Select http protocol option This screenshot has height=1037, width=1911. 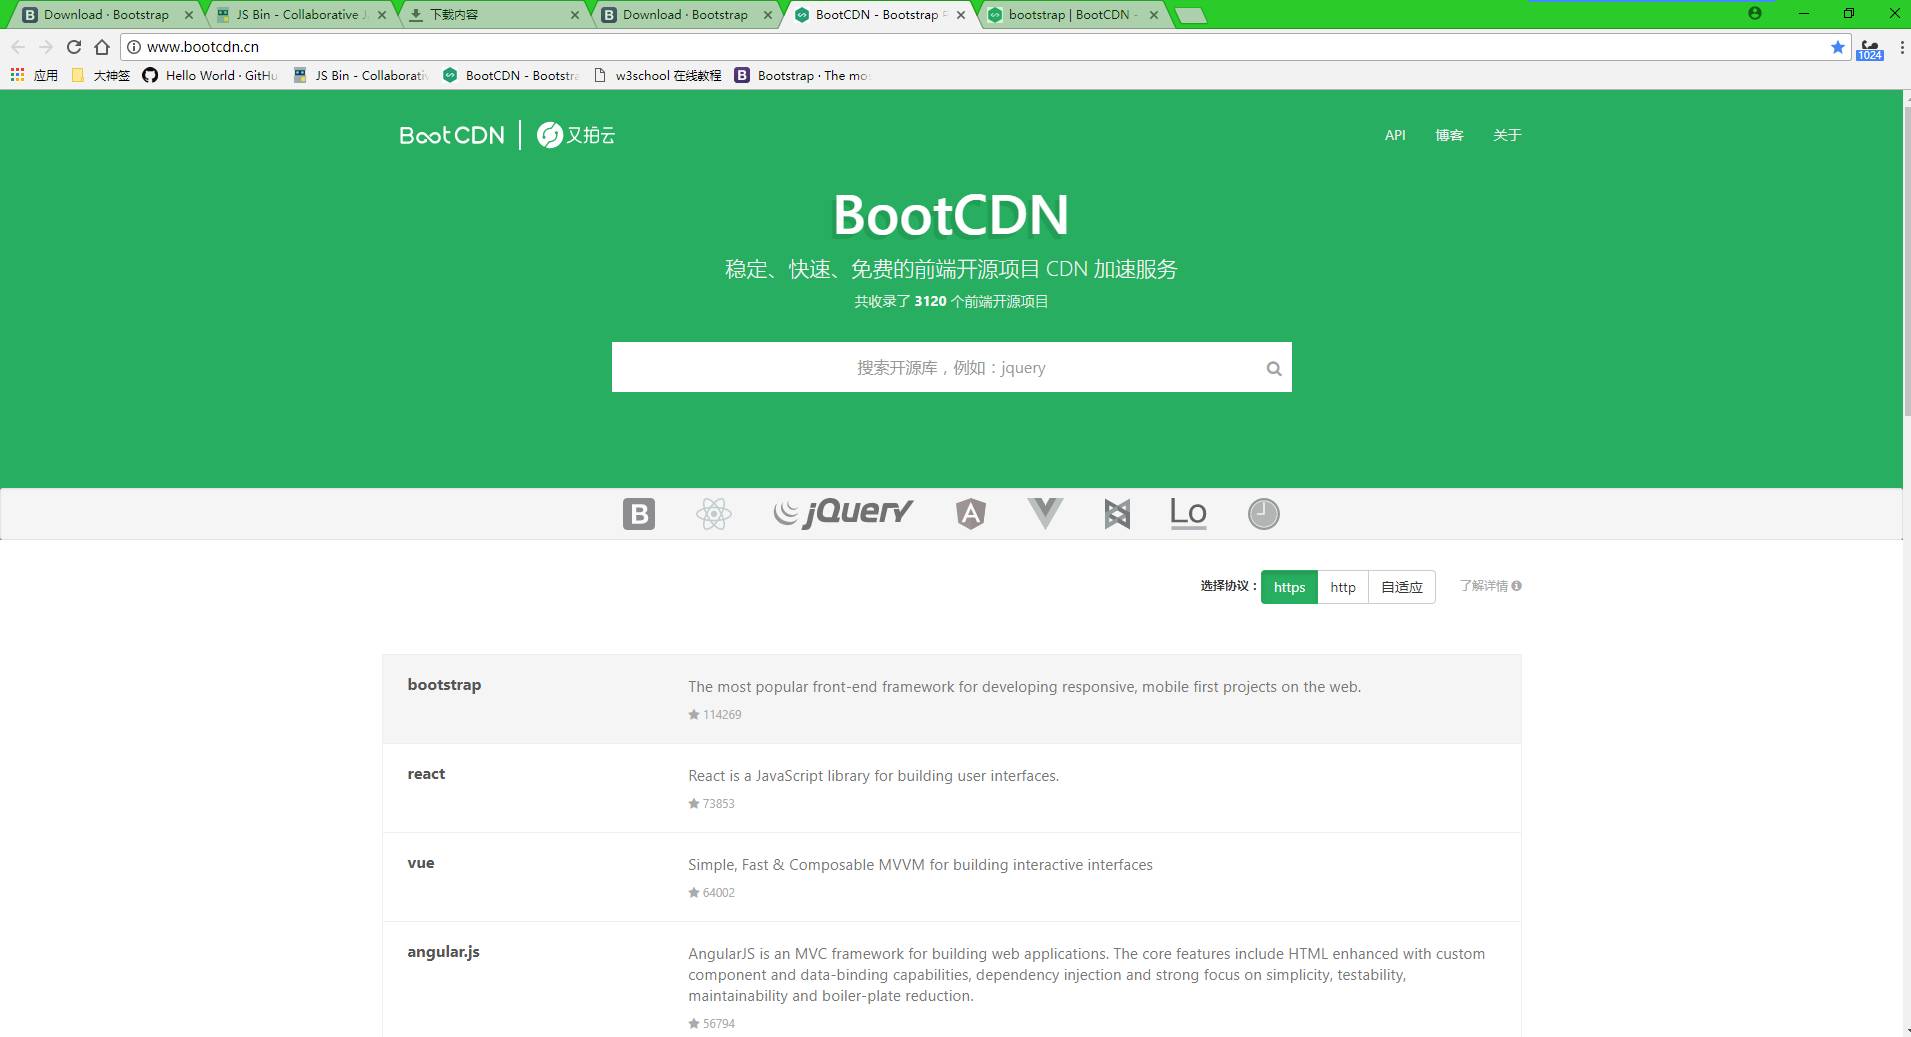(x=1343, y=587)
